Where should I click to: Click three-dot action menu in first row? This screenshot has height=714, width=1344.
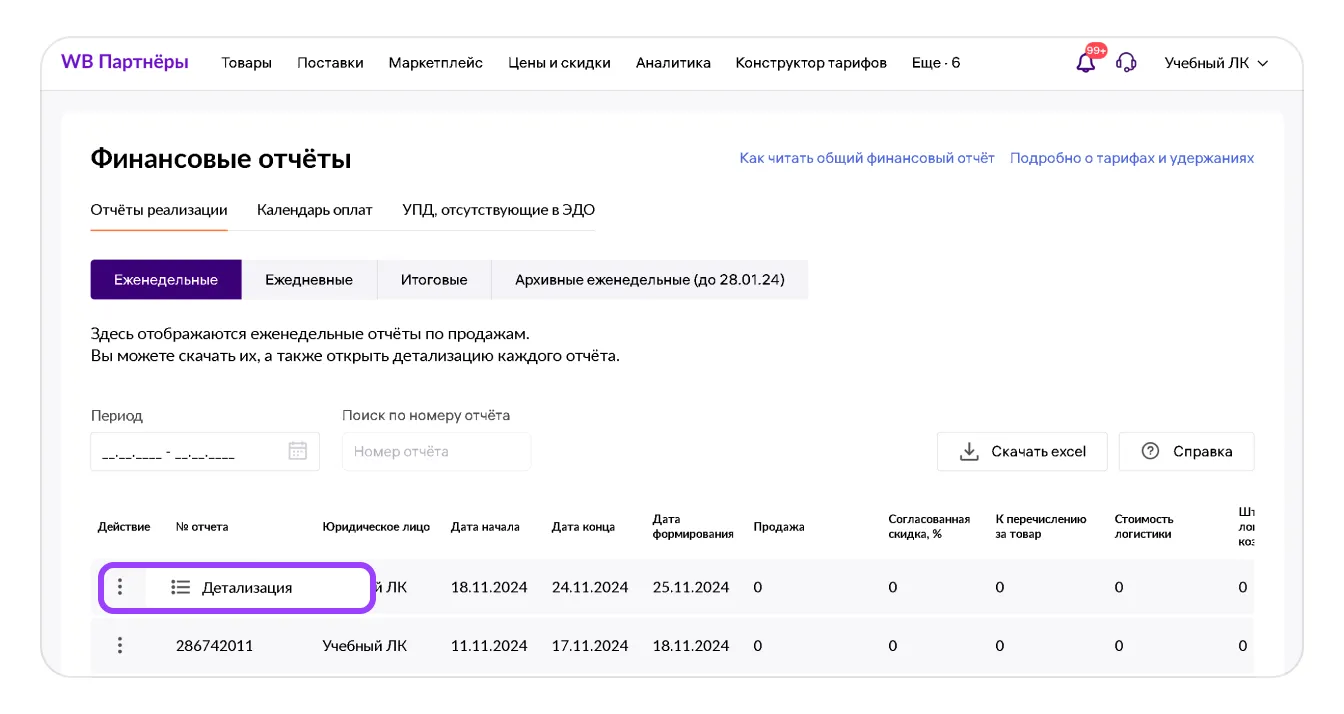120,587
